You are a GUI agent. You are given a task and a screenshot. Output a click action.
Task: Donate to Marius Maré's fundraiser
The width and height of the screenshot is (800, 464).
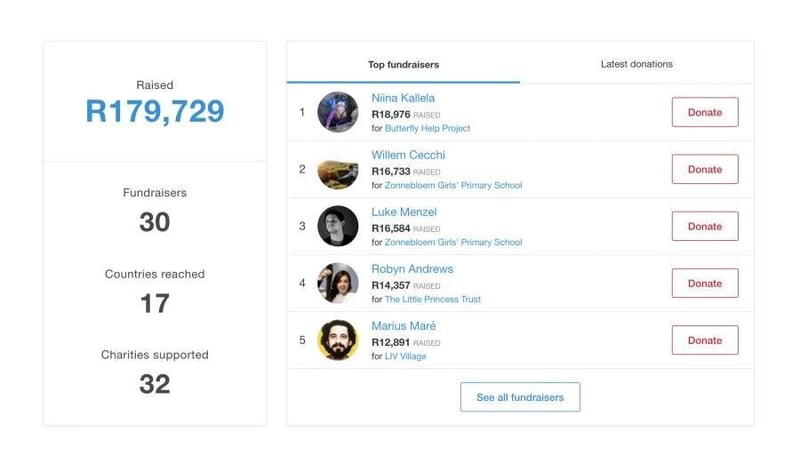[x=704, y=340]
